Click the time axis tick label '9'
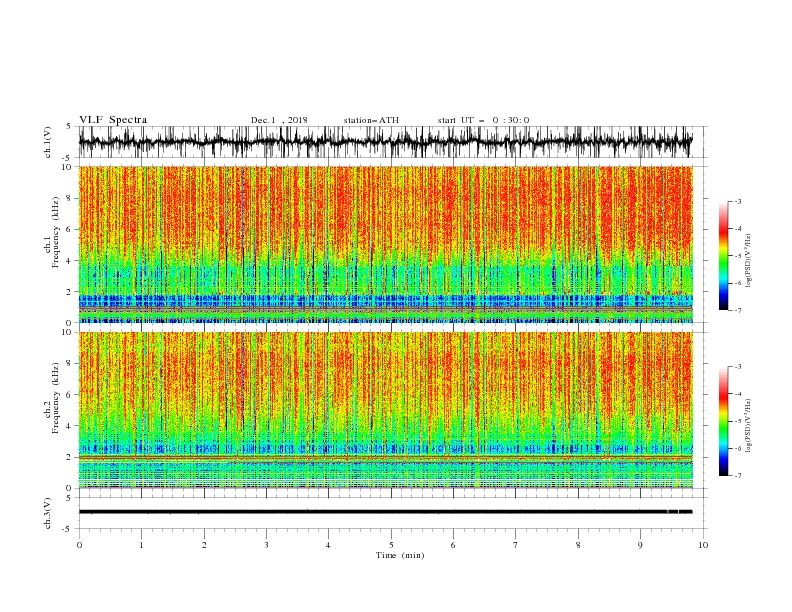Screen dimensions: 792x612 (640, 545)
